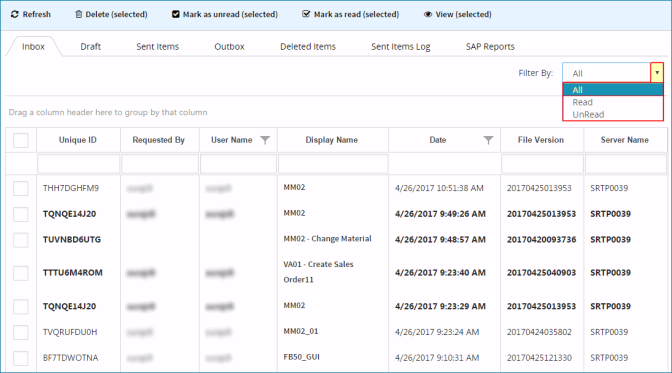This screenshot has width=672, height=373.
Task: Open the SAP Reports tab
Action: [490, 46]
